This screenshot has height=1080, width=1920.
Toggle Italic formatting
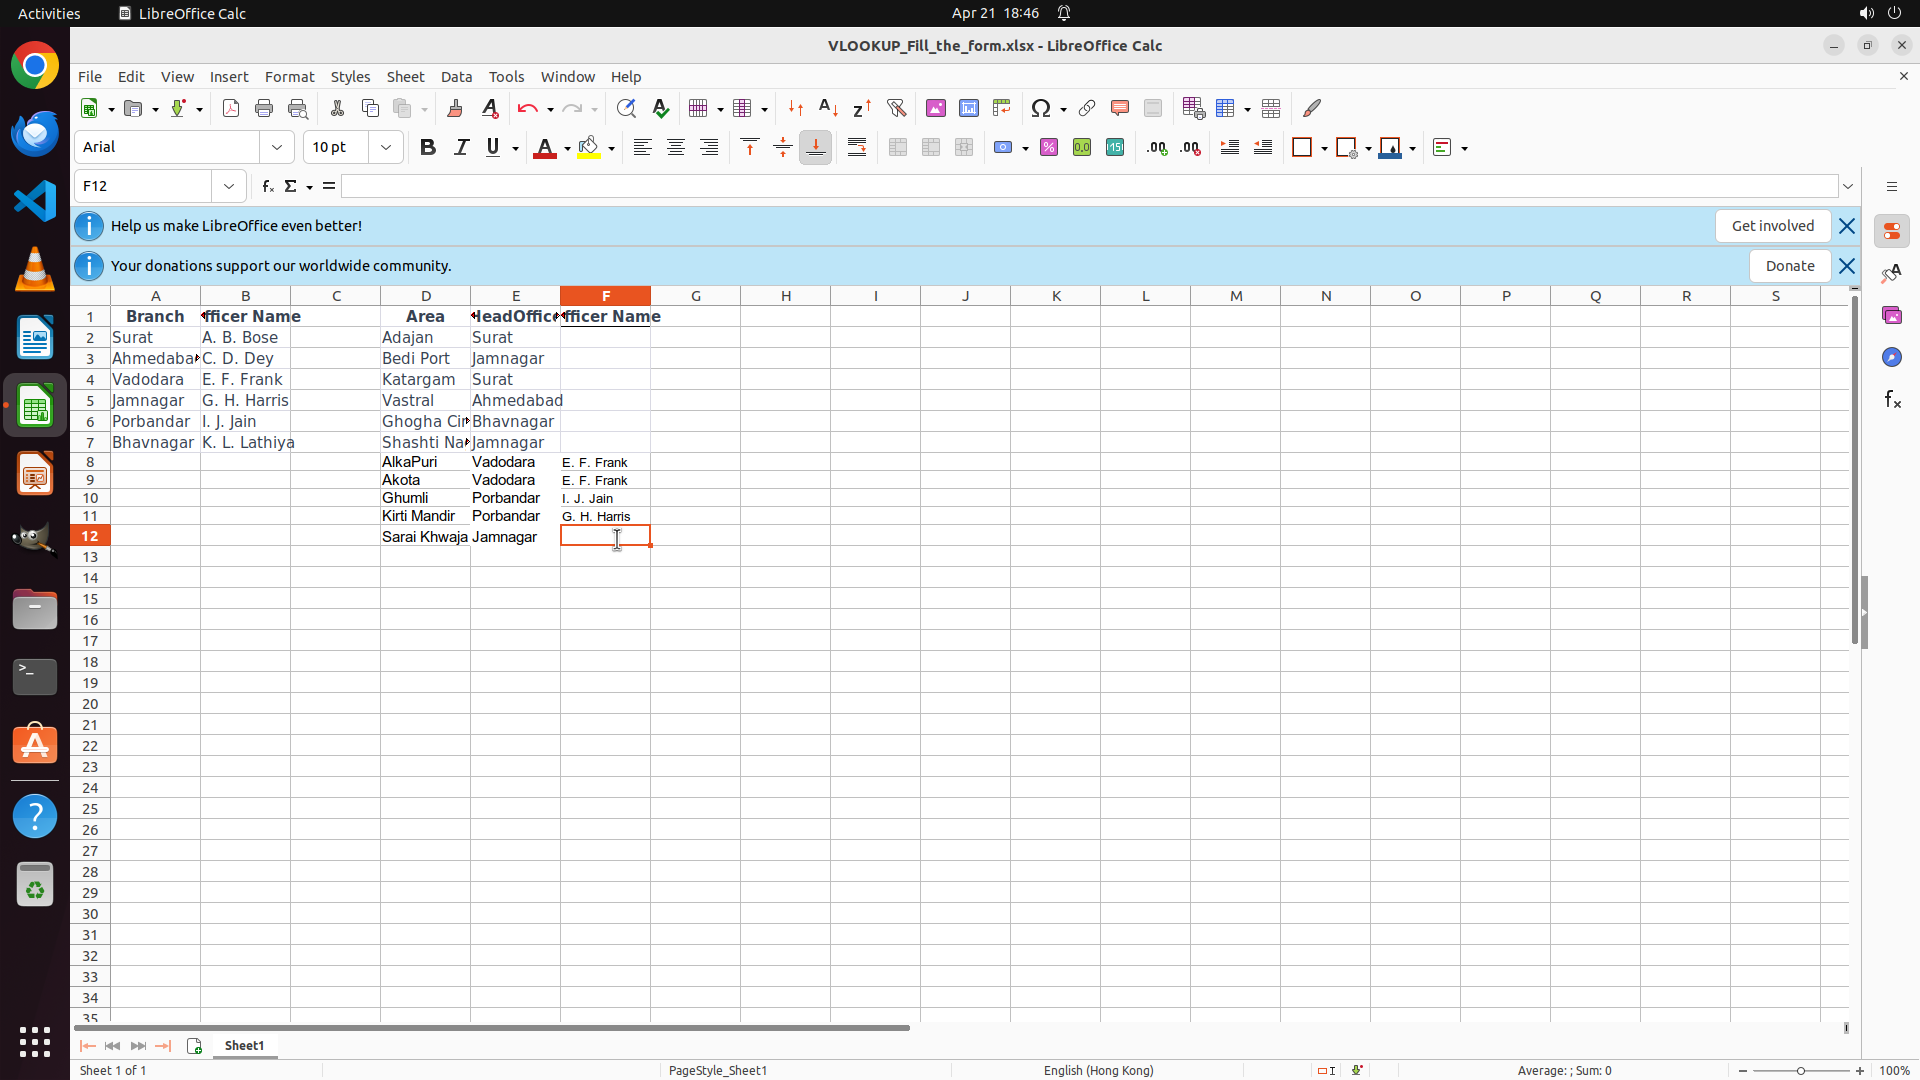[x=461, y=147]
